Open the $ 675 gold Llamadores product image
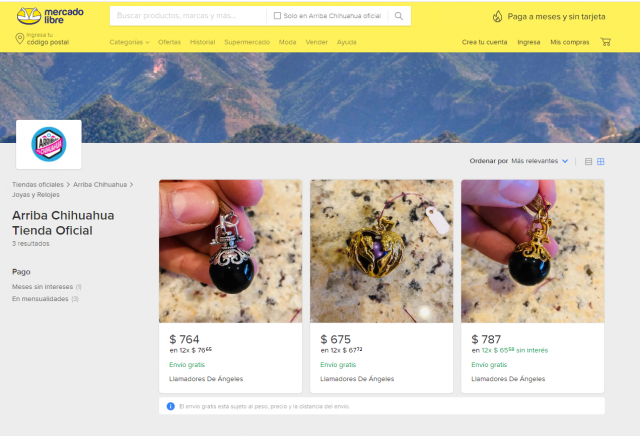This screenshot has height=436, width=640. (x=381, y=251)
